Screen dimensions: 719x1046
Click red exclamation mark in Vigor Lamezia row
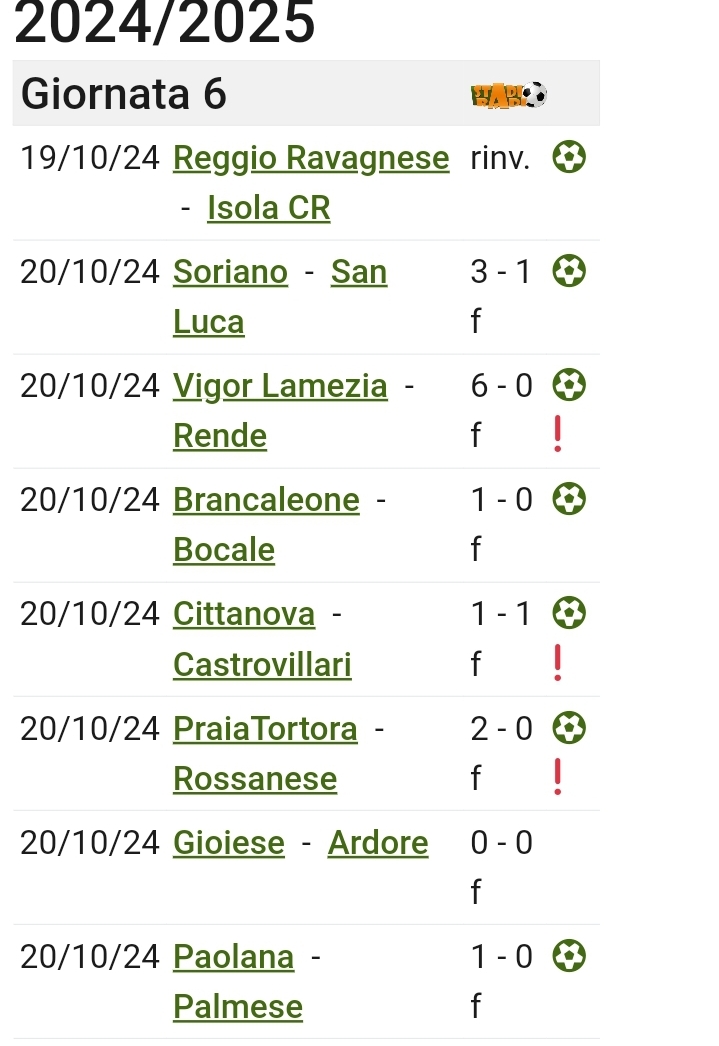point(558,435)
